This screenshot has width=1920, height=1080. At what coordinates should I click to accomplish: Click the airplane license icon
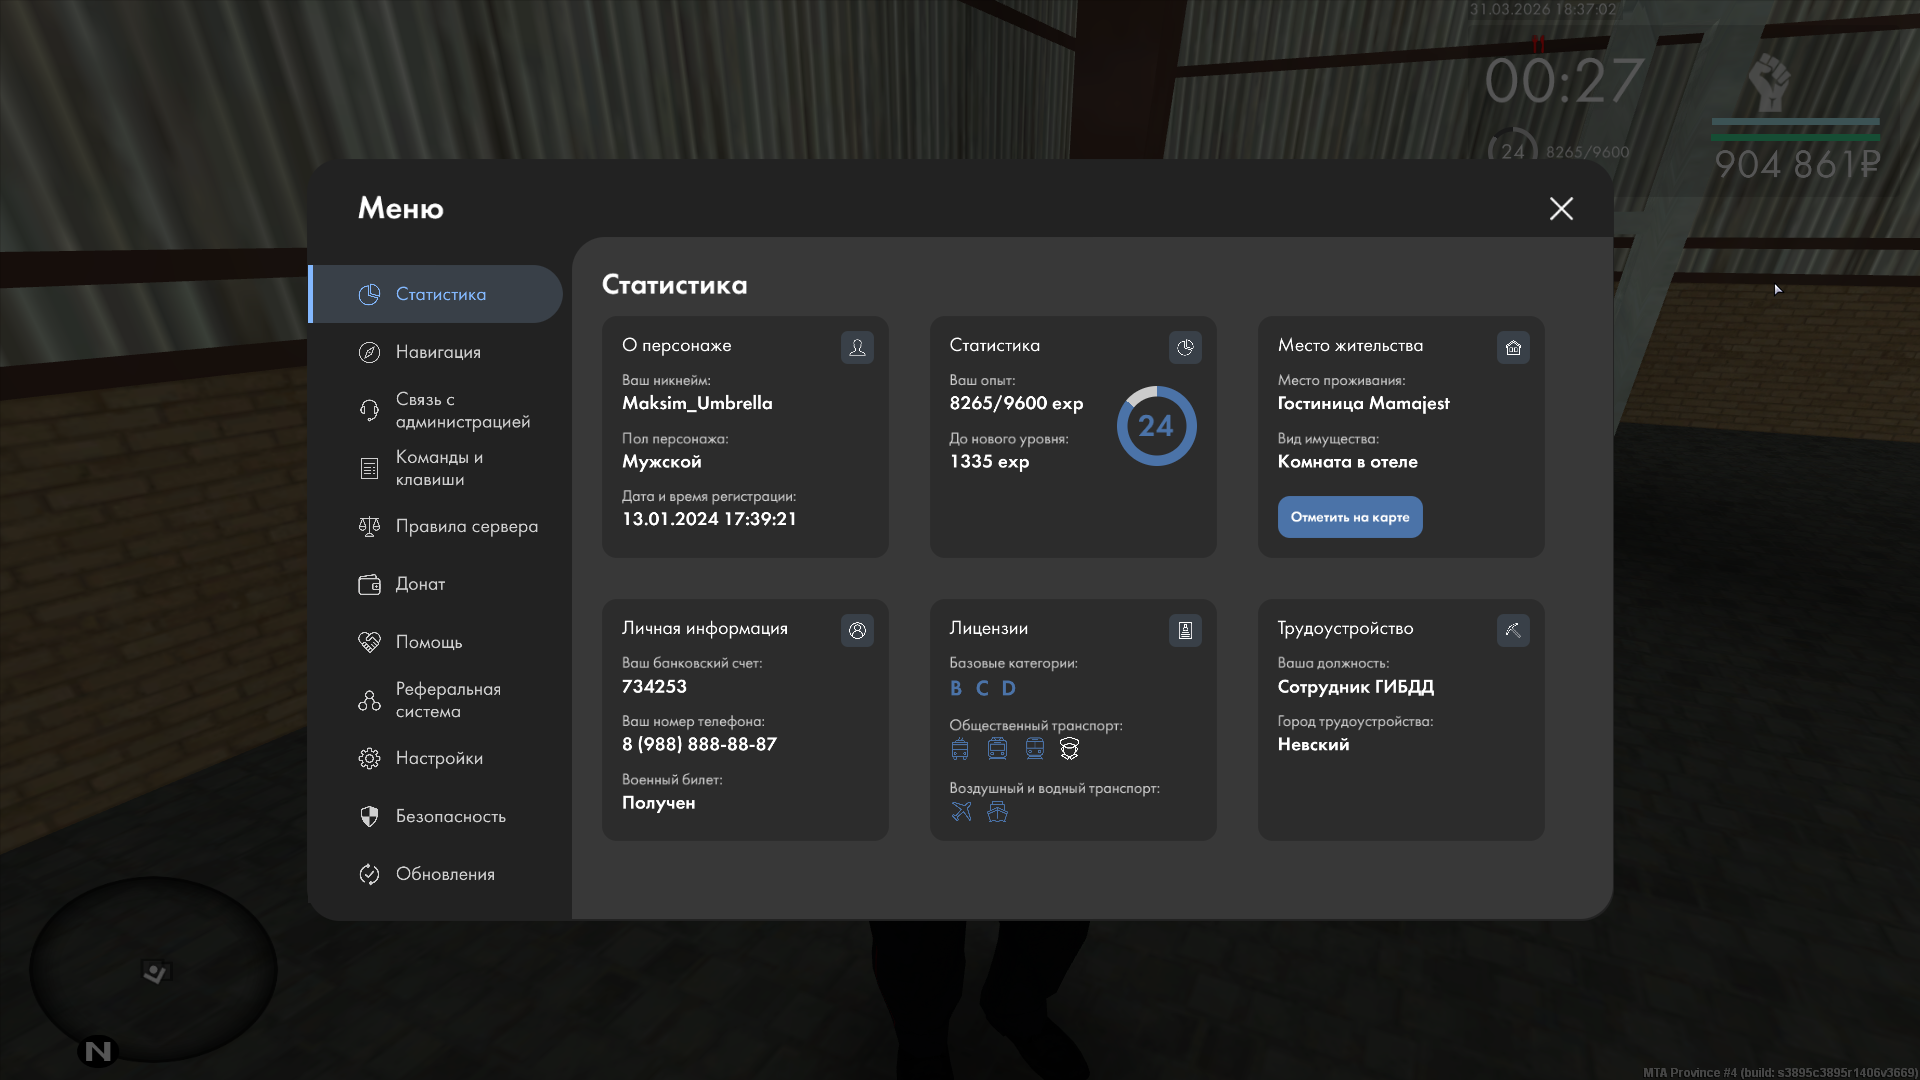point(961,812)
